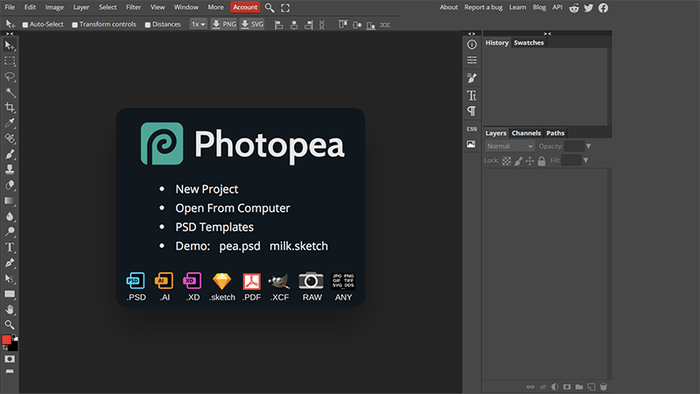Open the CSS panel icon
Image resolution: width=700 pixels, height=394 pixels.
472,129
